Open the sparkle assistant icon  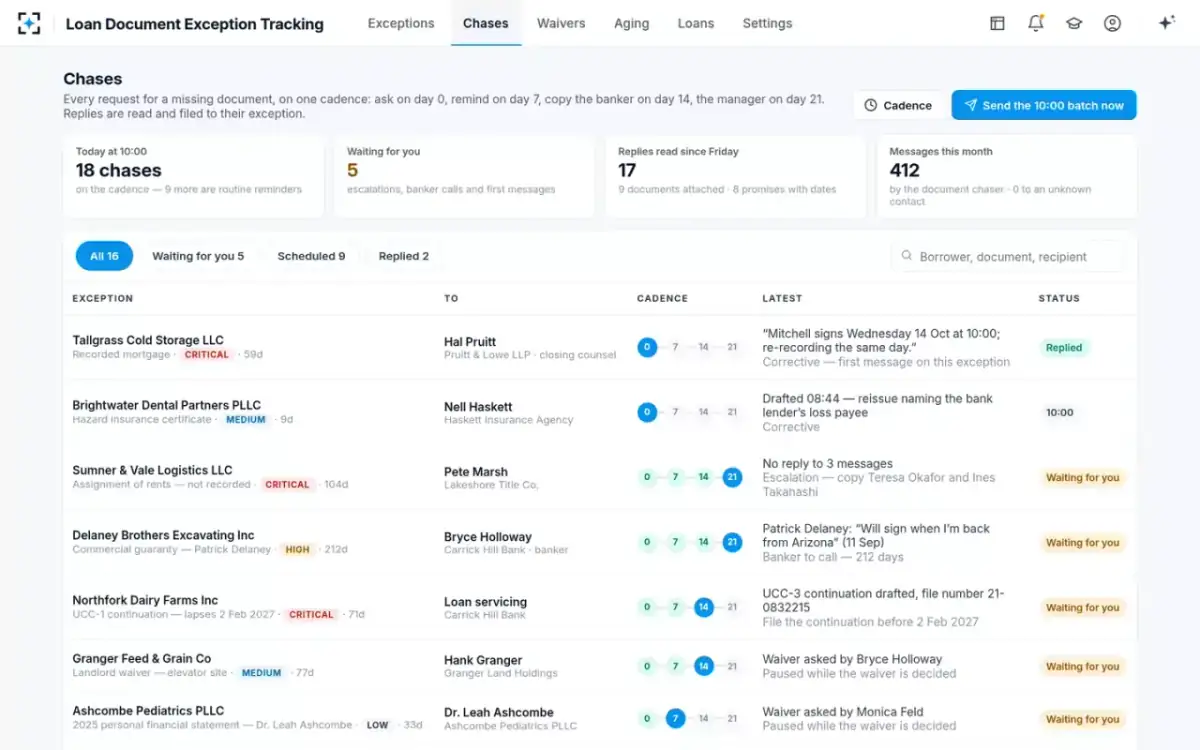point(1166,23)
